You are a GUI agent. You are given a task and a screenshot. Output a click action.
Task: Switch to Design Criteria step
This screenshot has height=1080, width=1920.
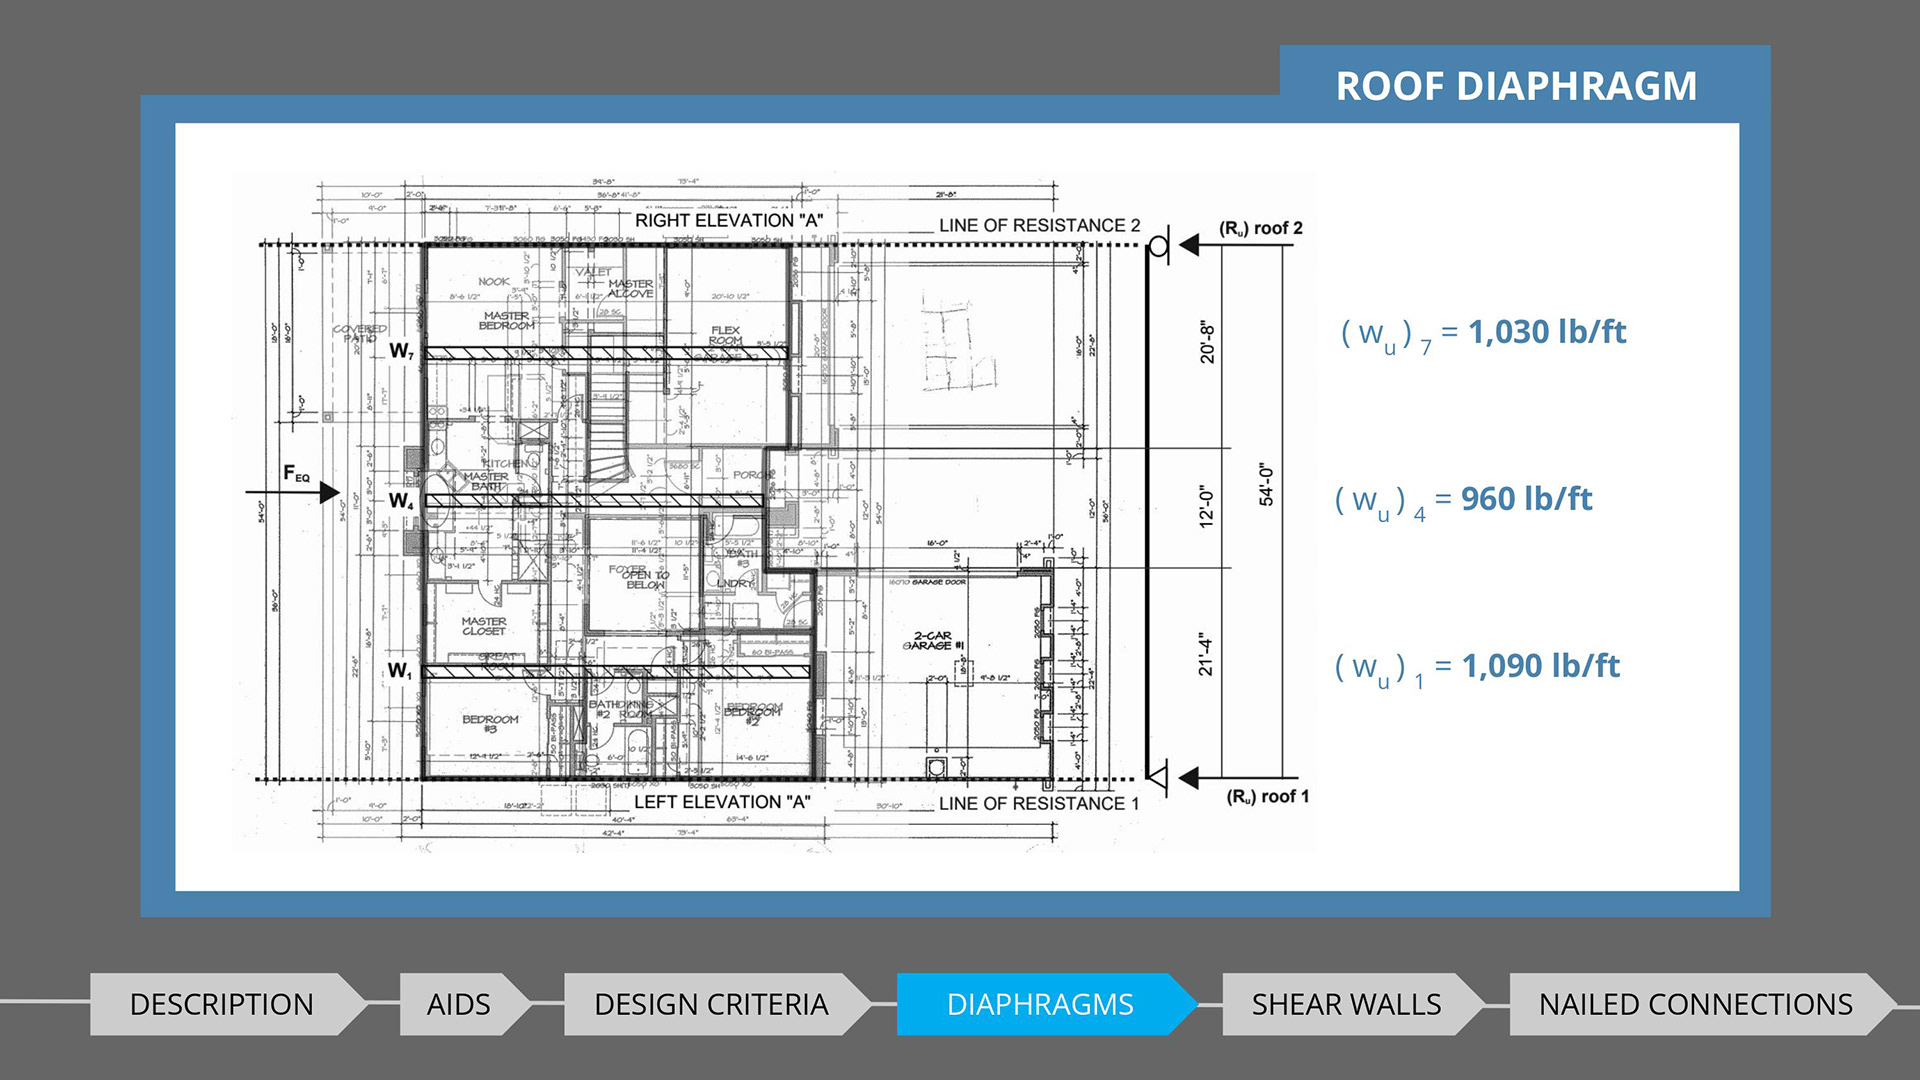point(711,1004)
